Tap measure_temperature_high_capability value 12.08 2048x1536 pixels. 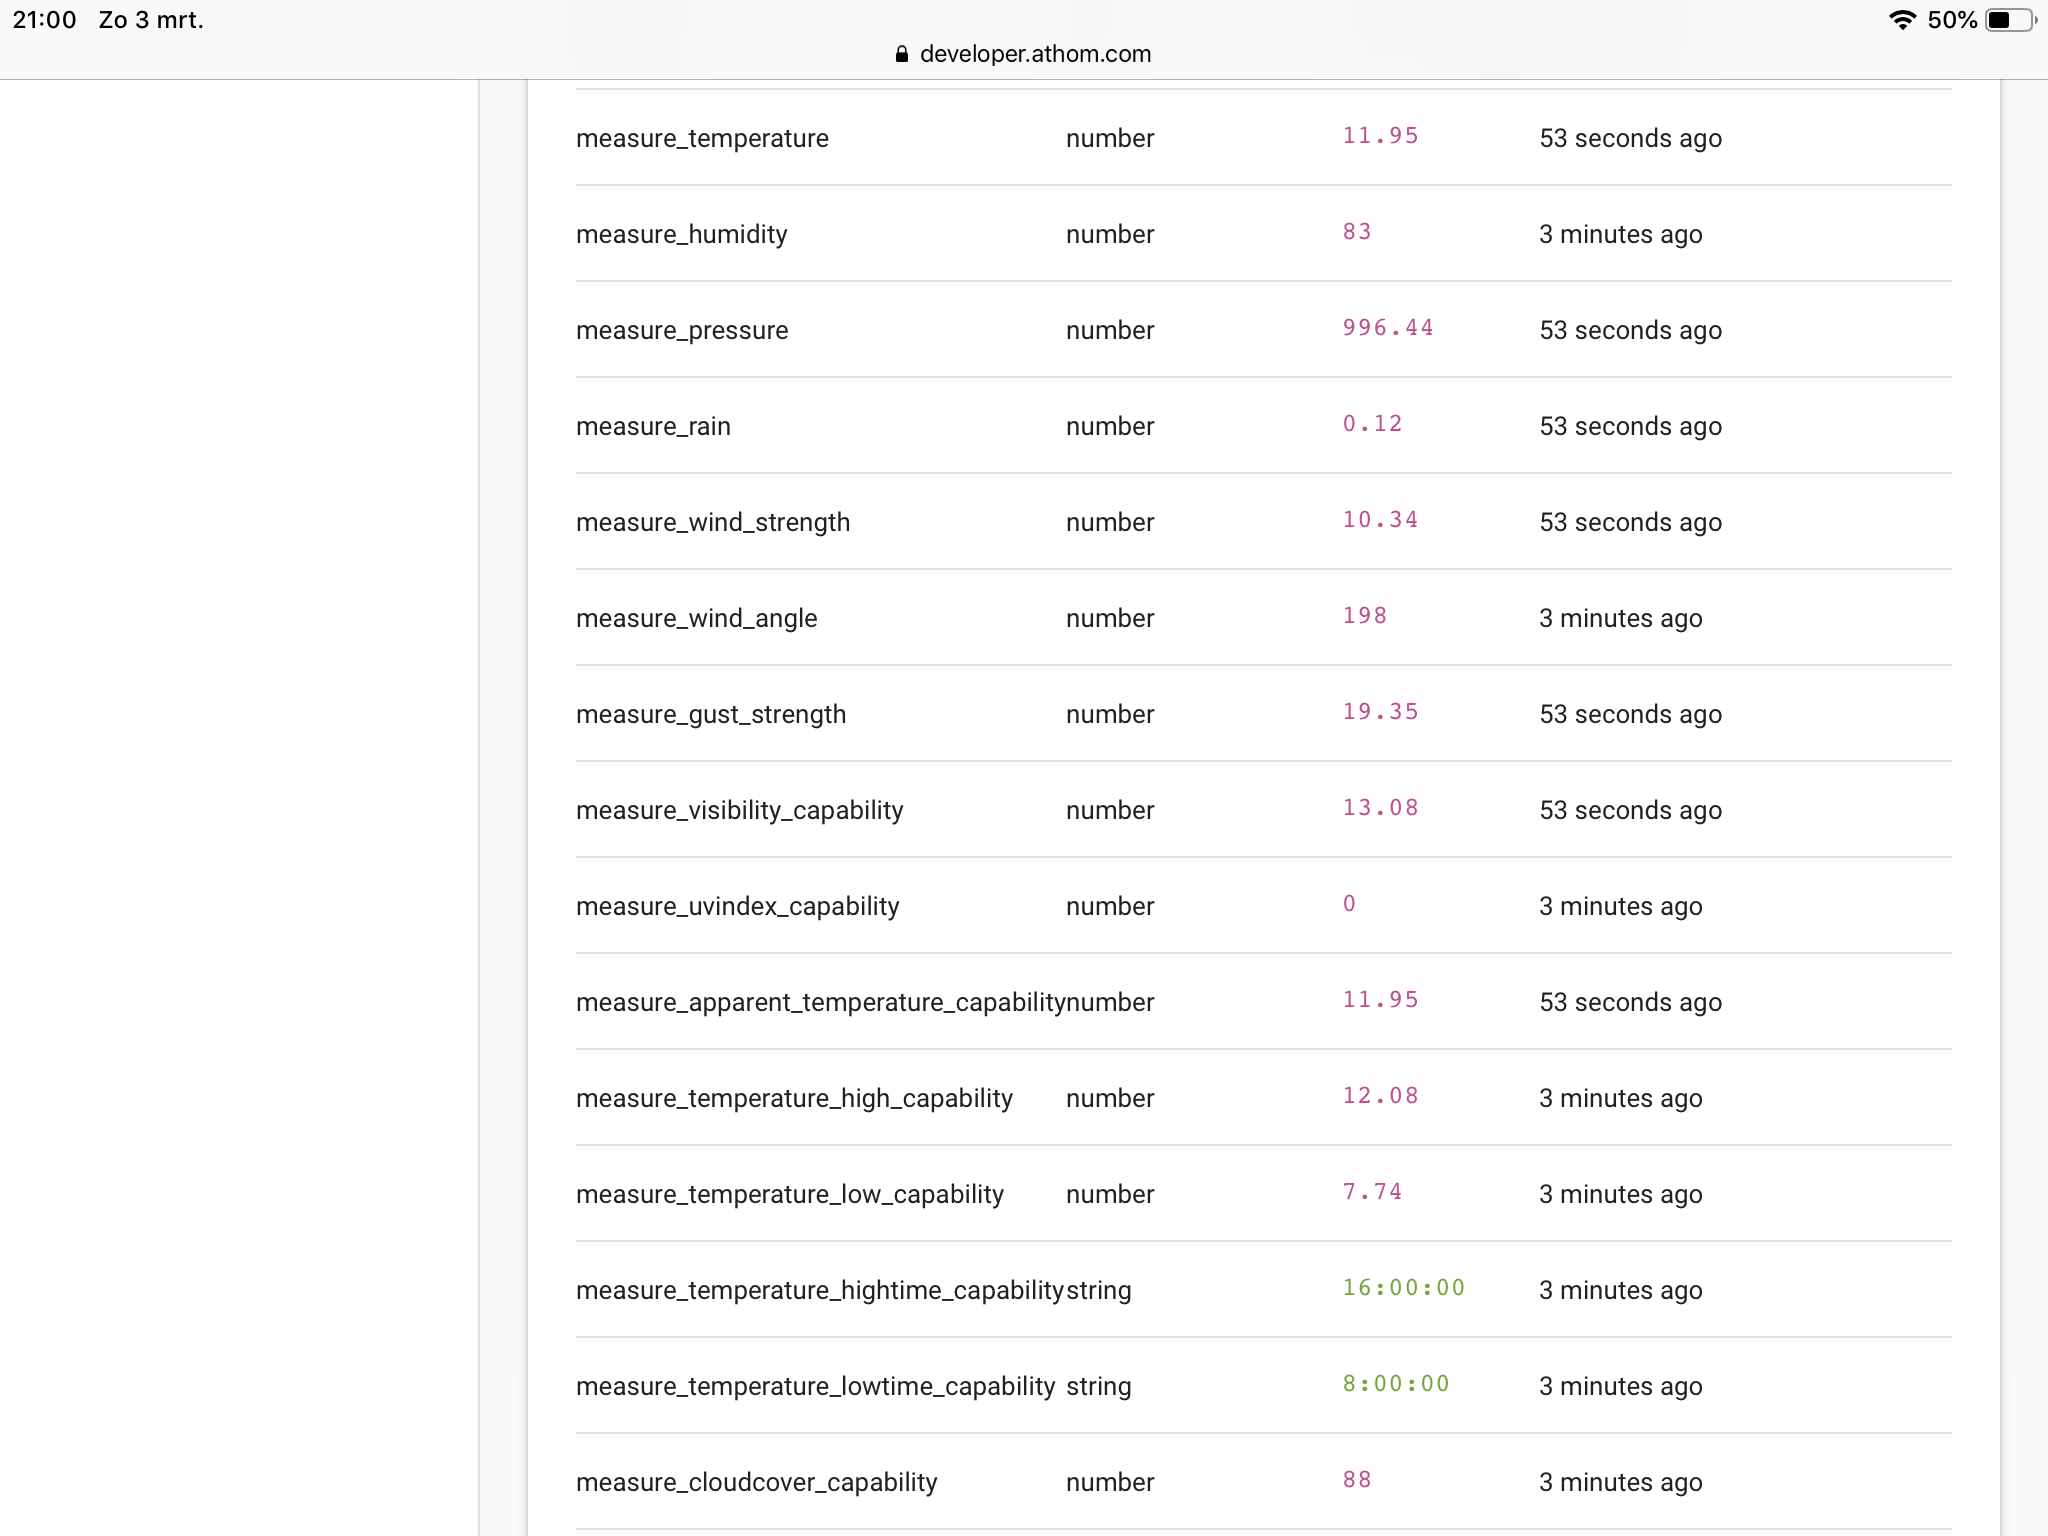pyautogui.click(x=1379, y=1096)
